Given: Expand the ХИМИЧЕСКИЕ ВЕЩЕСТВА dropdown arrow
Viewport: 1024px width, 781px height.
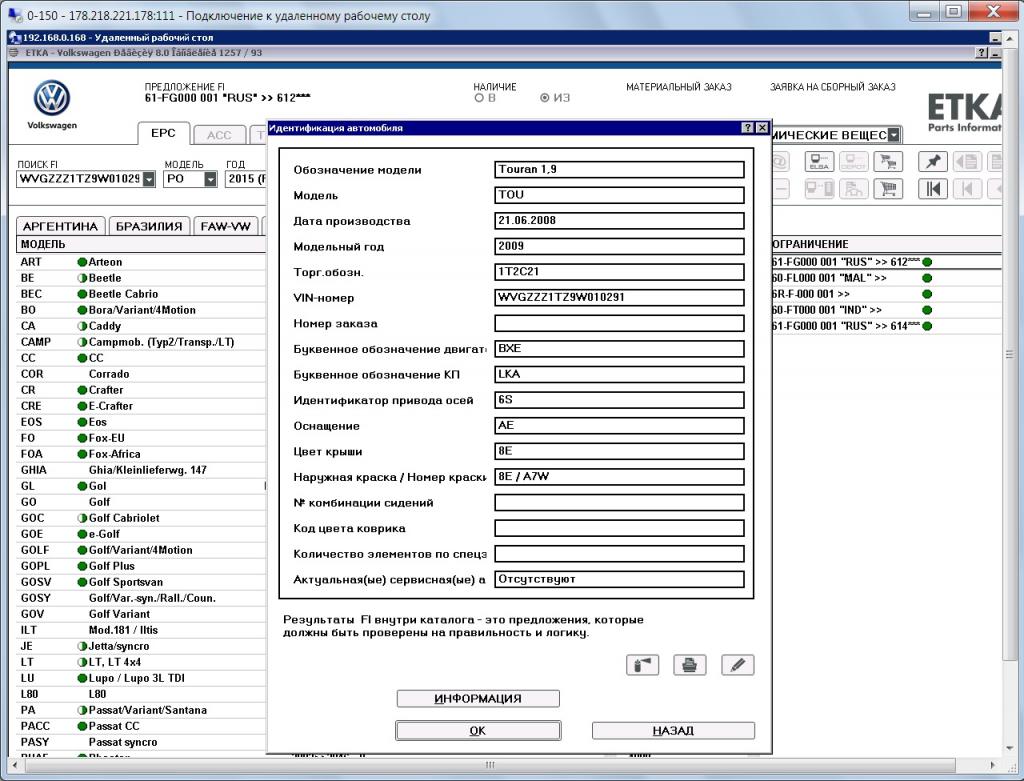Looking at the screenshot, I should (894, 135).
